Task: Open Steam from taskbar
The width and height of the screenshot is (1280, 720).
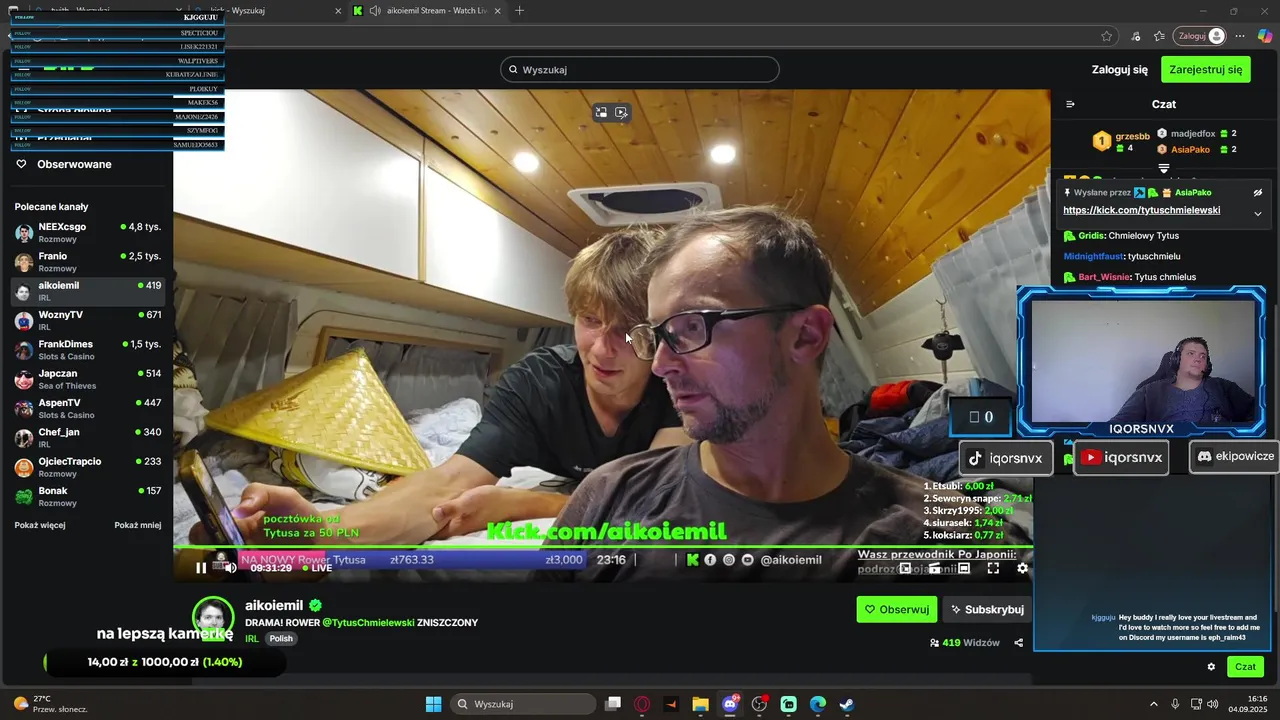Action: tap(847, 704)
